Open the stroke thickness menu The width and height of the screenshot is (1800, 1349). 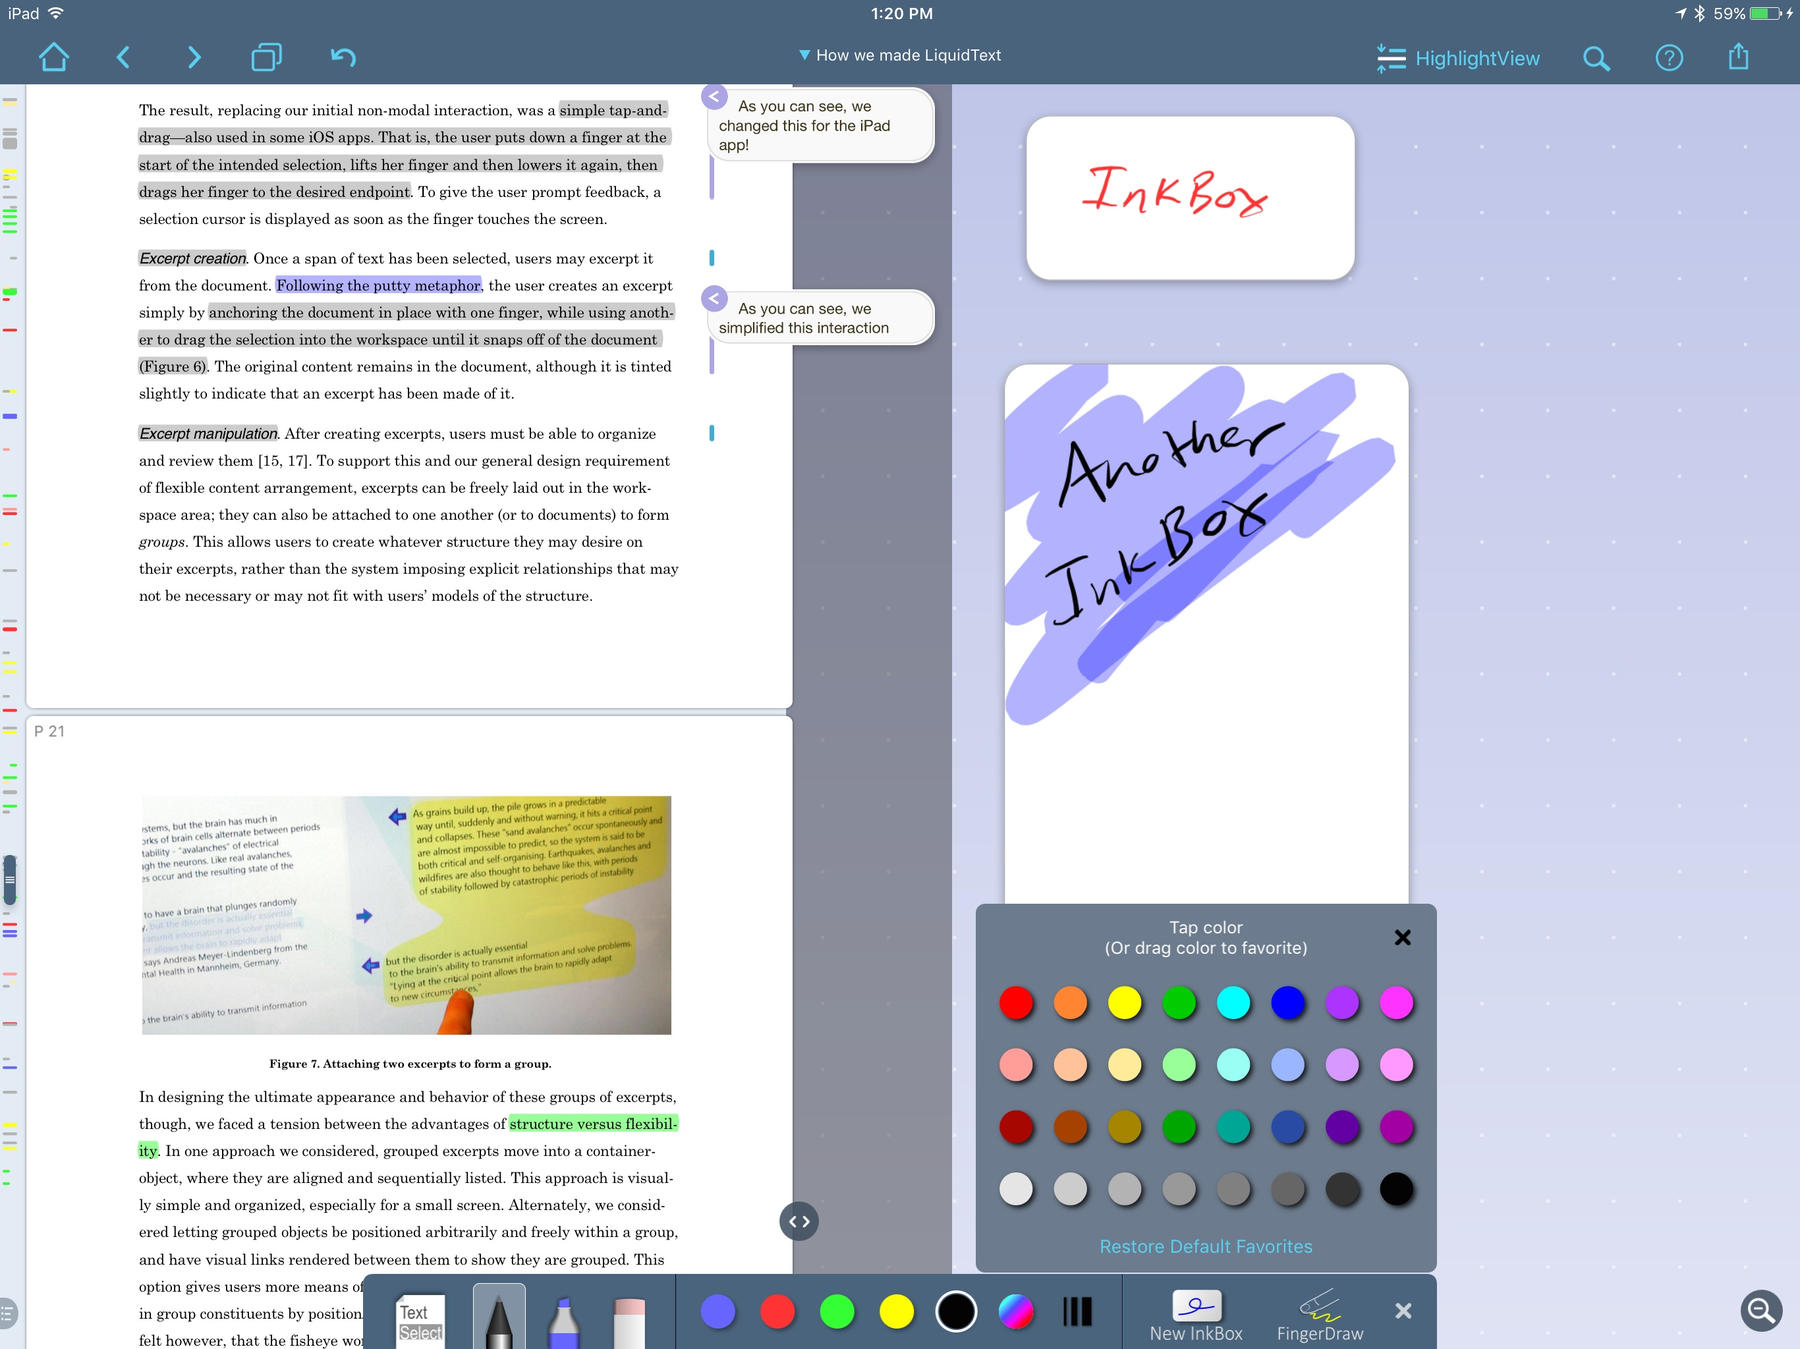pos(1077,1312)
